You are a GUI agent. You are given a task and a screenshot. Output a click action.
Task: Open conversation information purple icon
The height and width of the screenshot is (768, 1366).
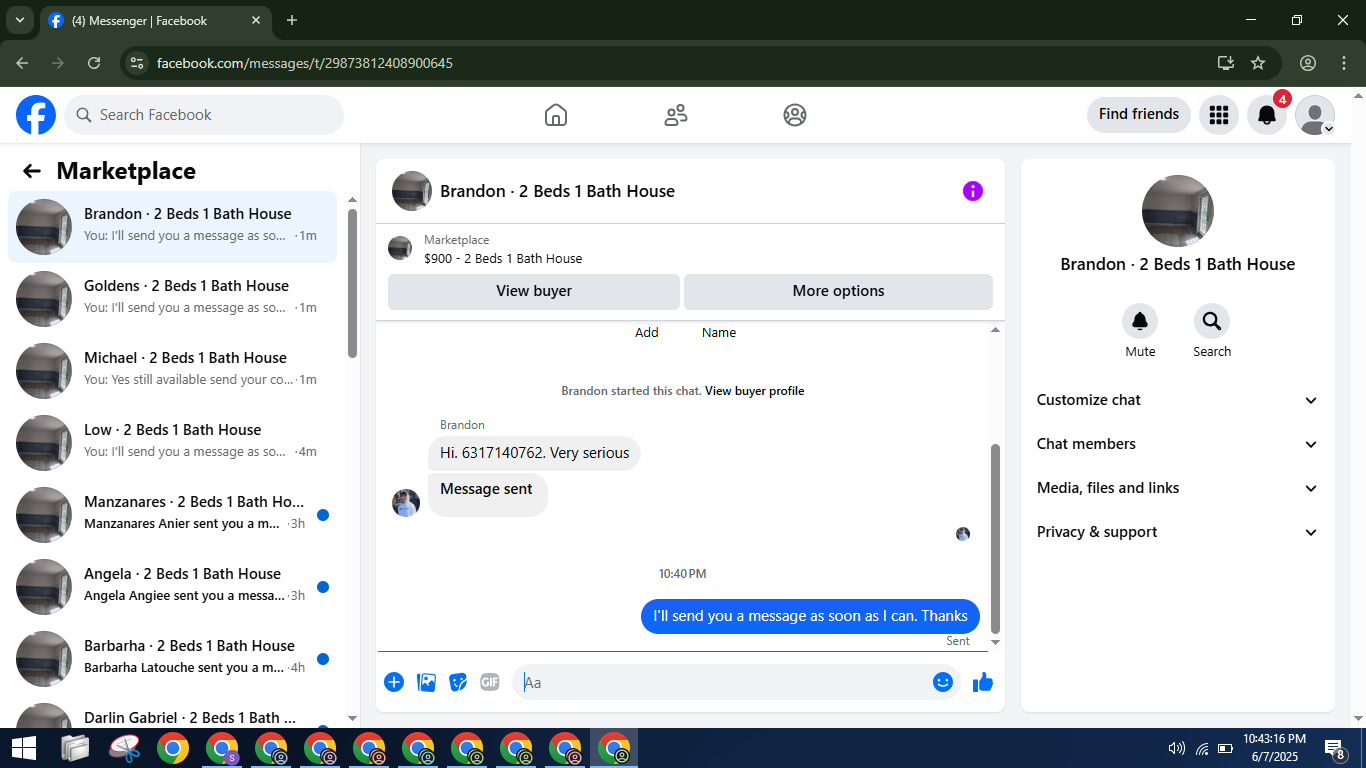pos(973,191)
